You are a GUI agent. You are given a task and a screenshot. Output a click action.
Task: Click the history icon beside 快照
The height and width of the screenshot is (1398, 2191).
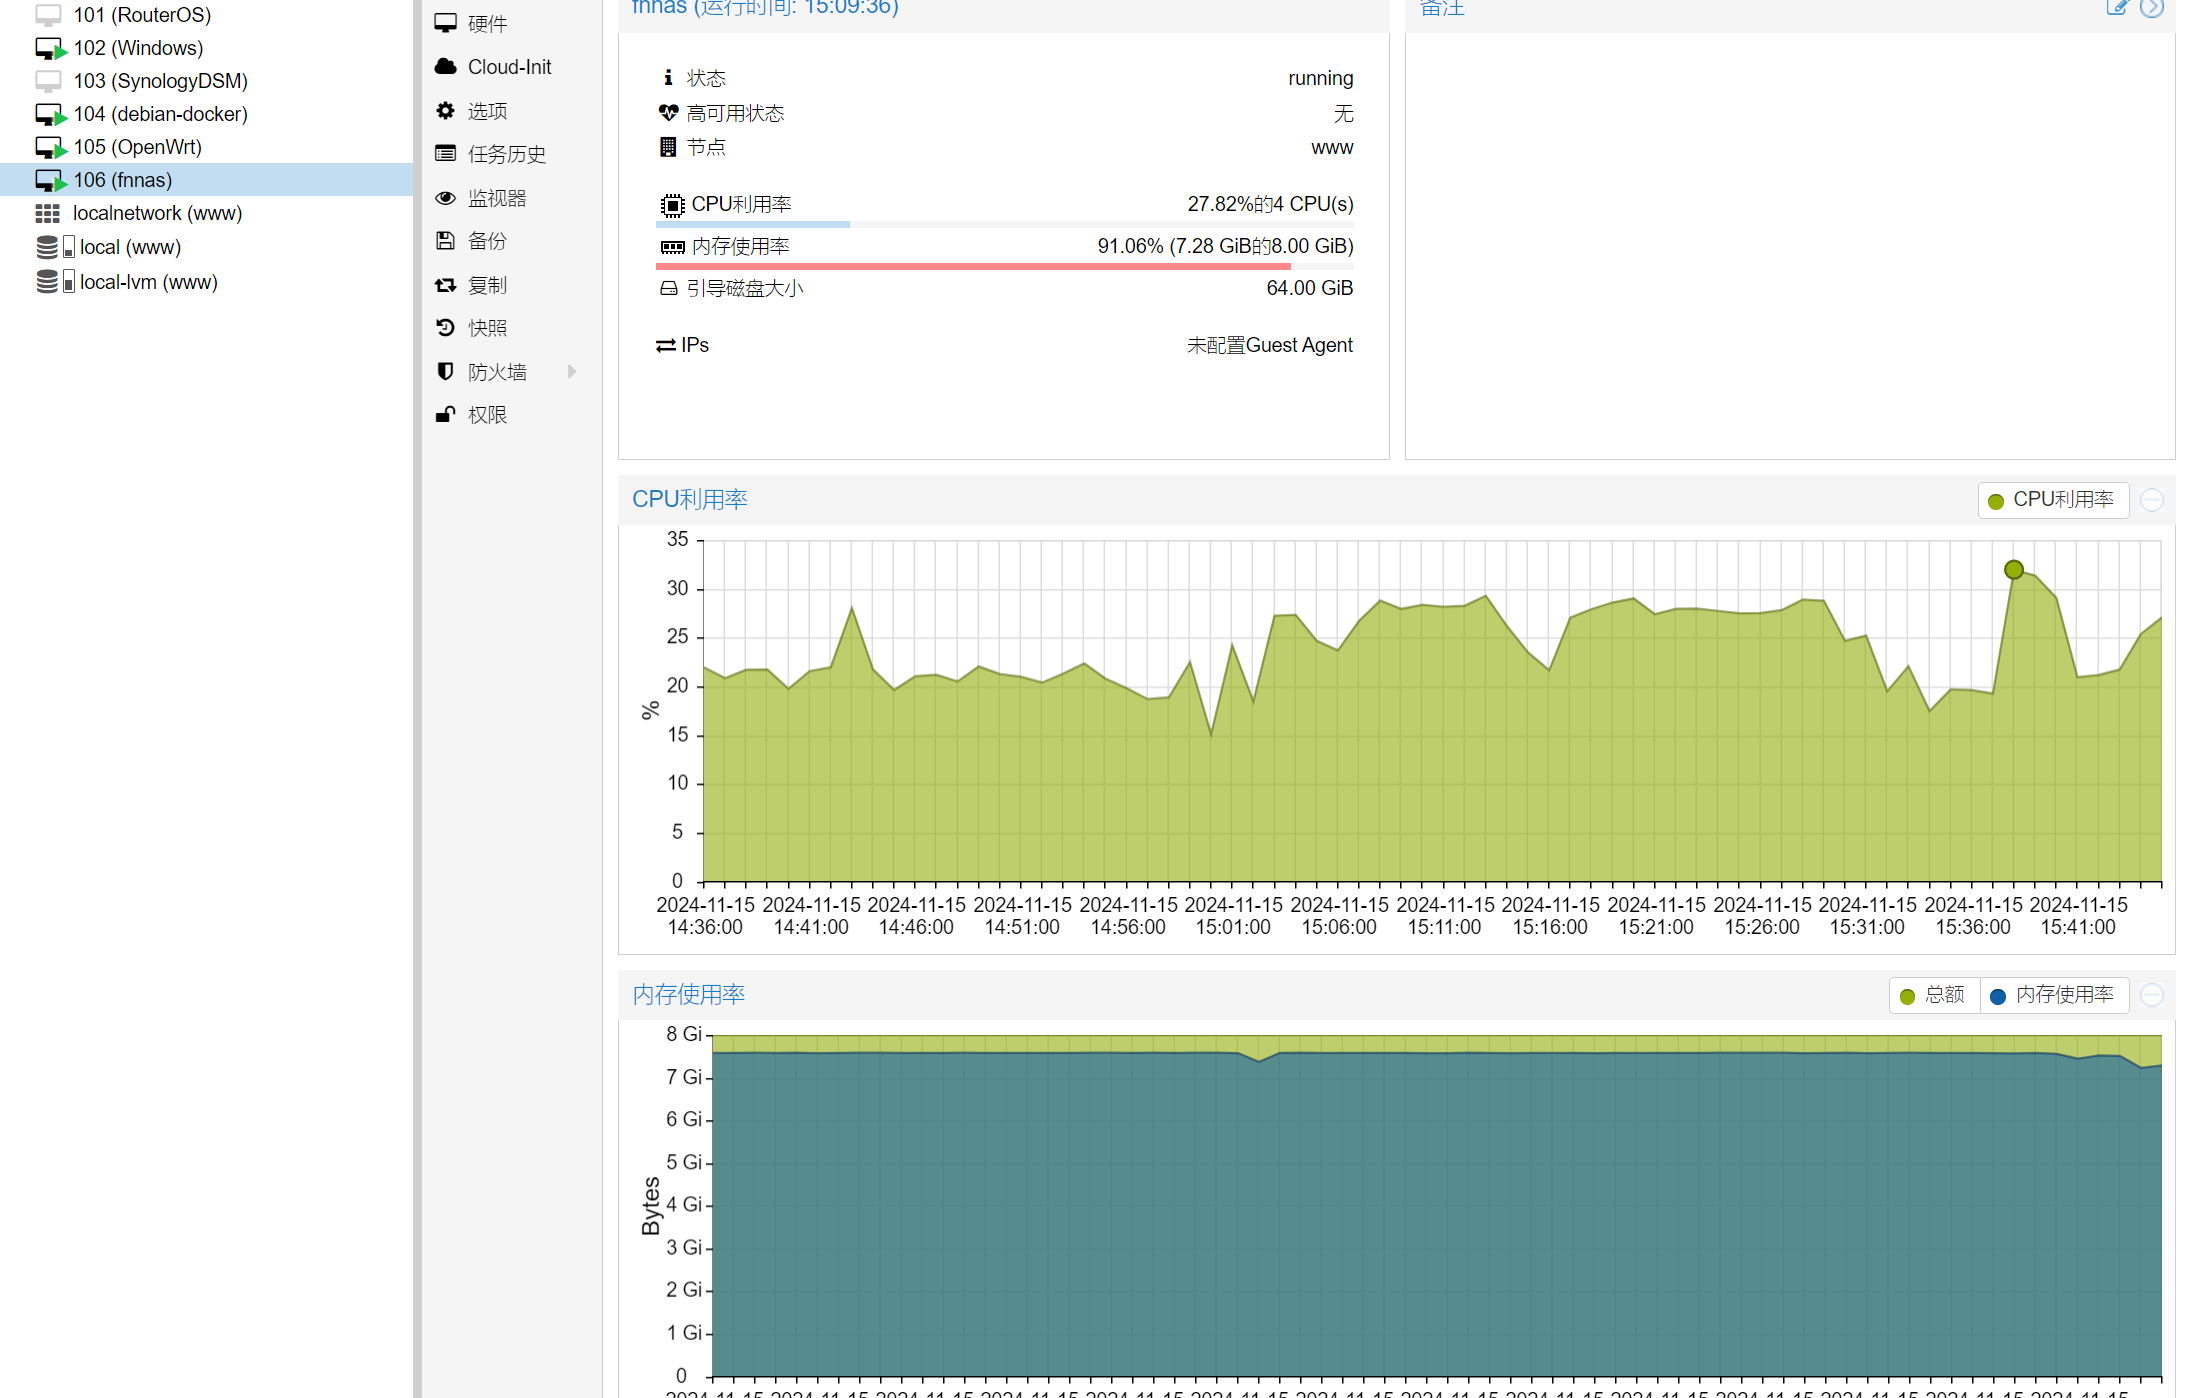[x=445, y=328]
